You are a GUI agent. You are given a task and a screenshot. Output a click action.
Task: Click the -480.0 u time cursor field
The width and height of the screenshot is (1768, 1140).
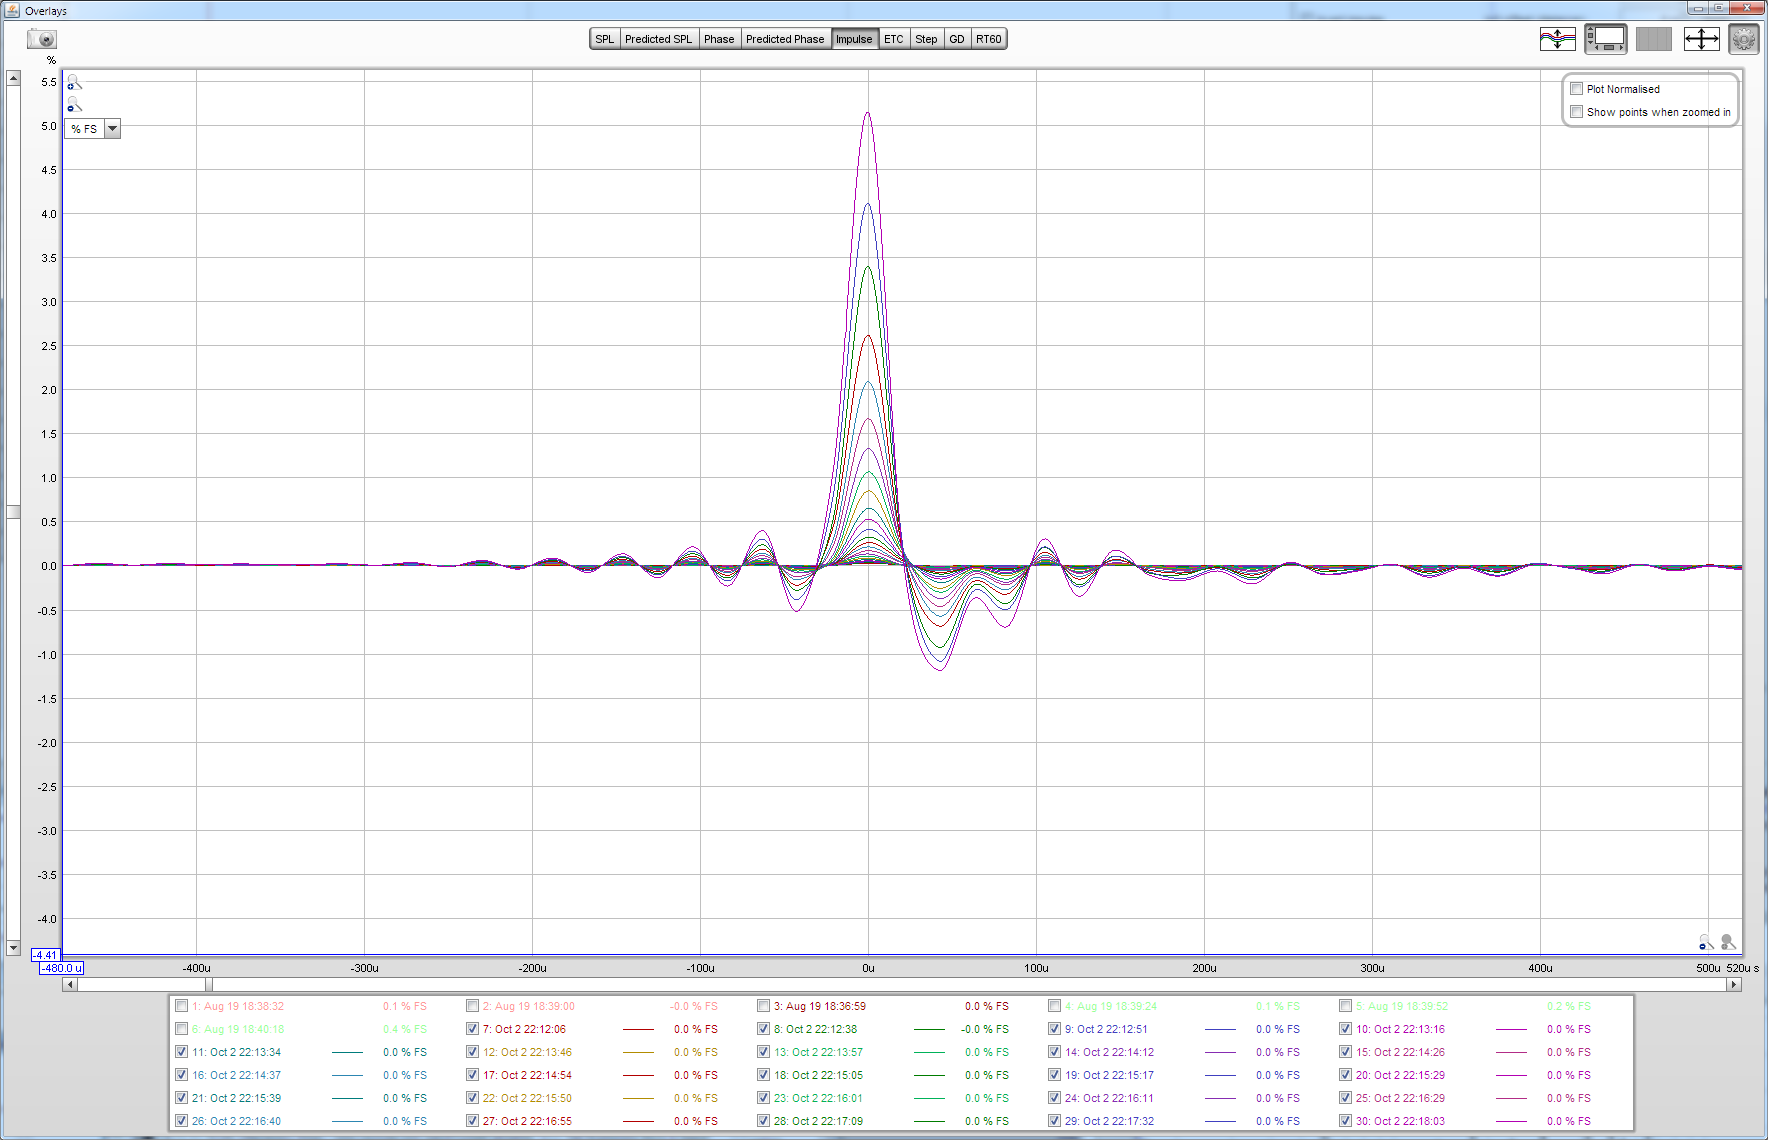coord(61,968)
